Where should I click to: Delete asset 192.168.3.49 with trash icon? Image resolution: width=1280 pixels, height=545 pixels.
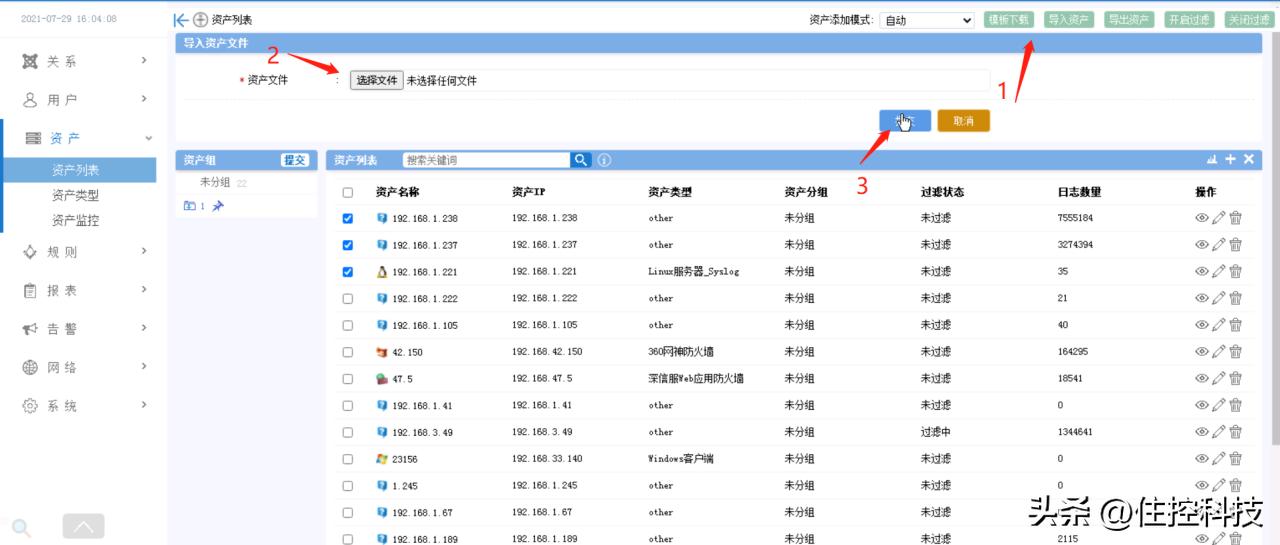1235,432
